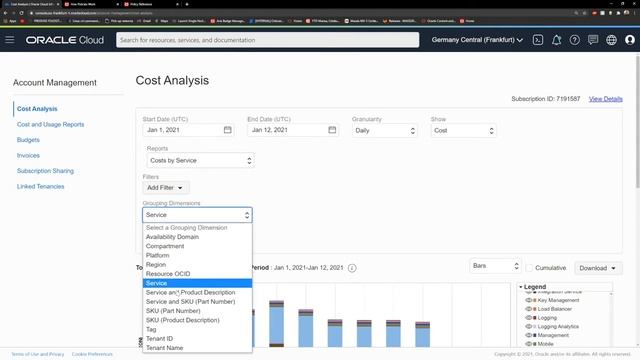This screenshot has width=640, height=360.
Task: Choose Tenant ID grouping option
Action: pyautogui.click(x=197, y=339)
